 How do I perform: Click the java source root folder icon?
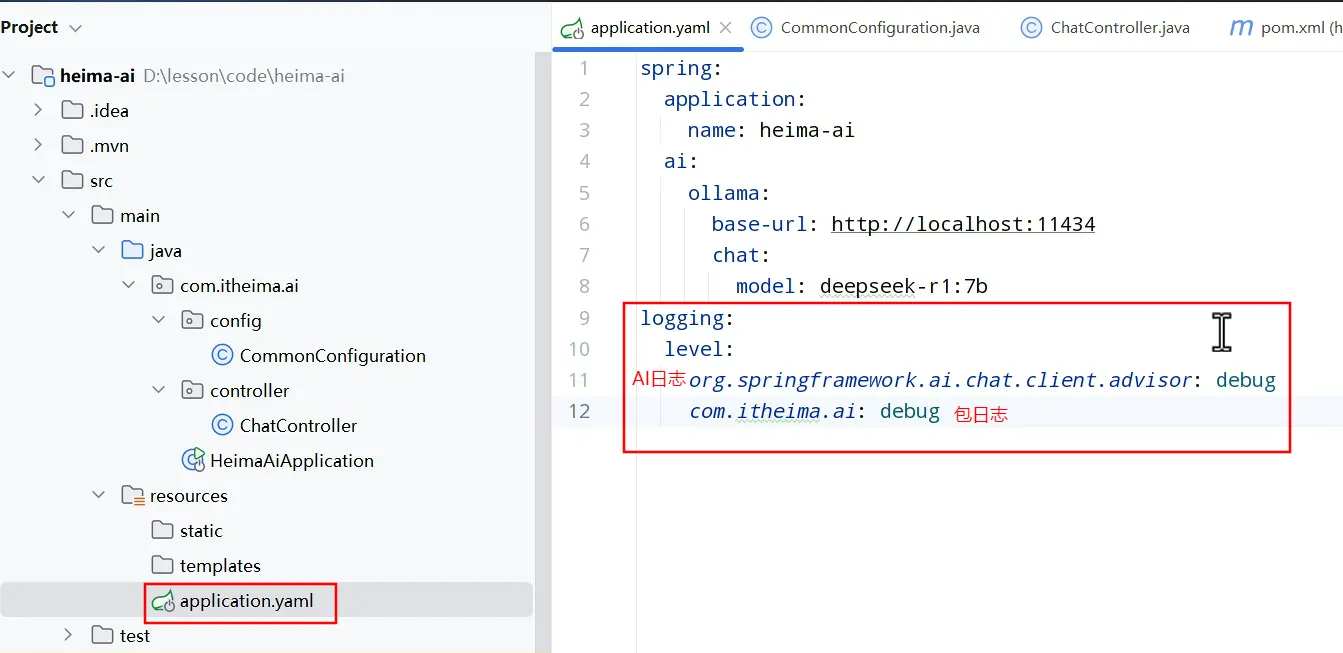[x=132, y=250]
